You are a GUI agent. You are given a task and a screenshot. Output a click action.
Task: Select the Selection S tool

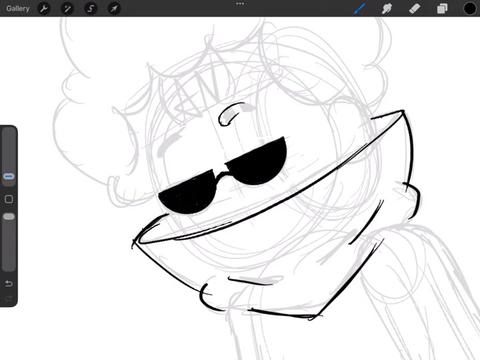pos(91,8)
